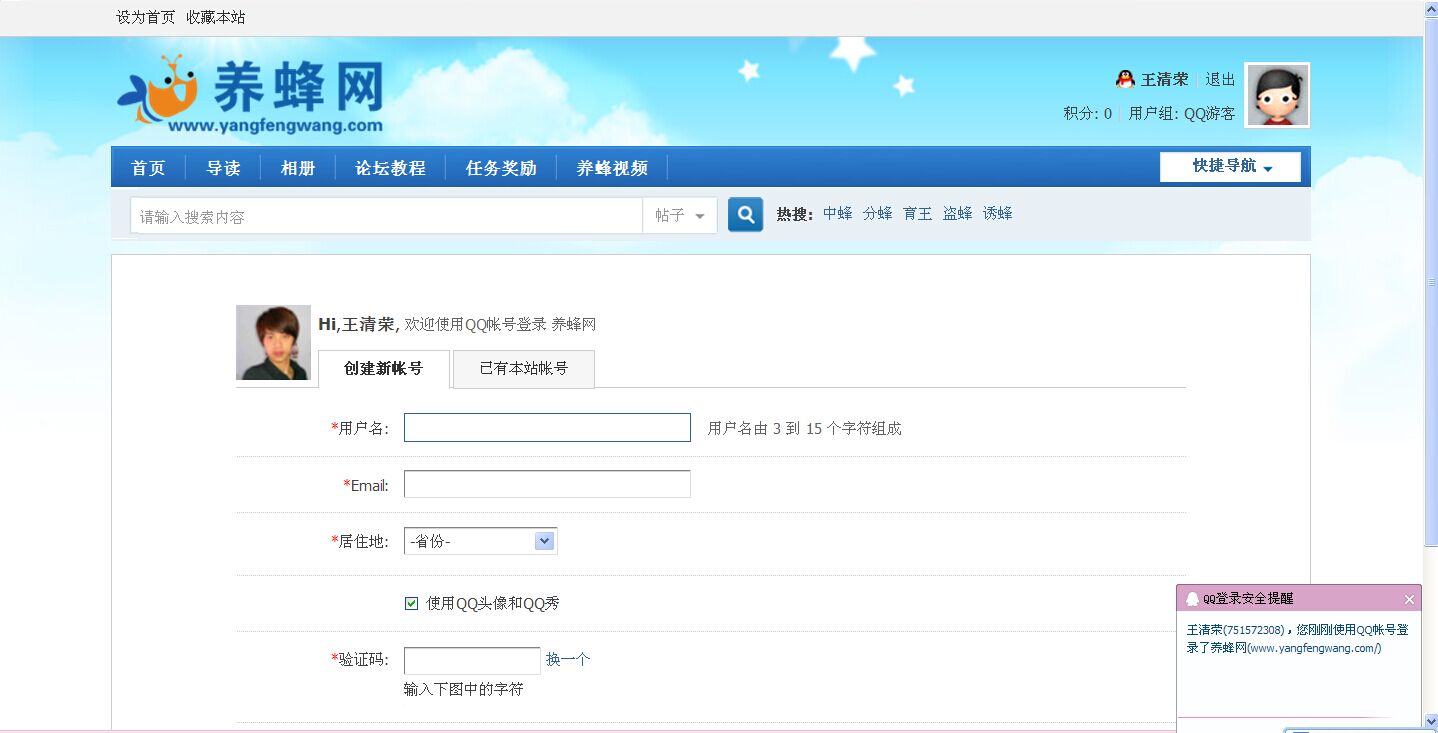
Task: Click the 请输入搜索内容 search box
Action: (387, 216)
